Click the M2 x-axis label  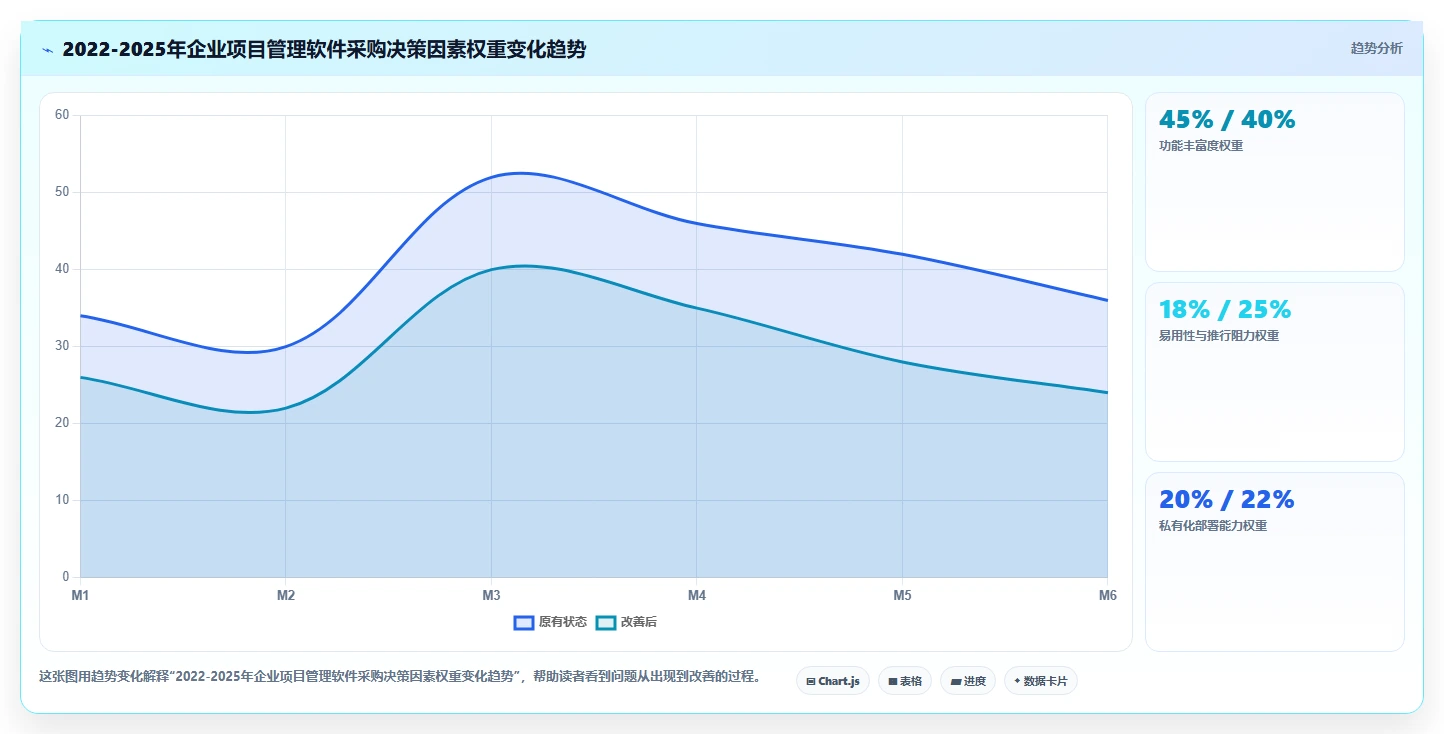[x=286, y=596]
